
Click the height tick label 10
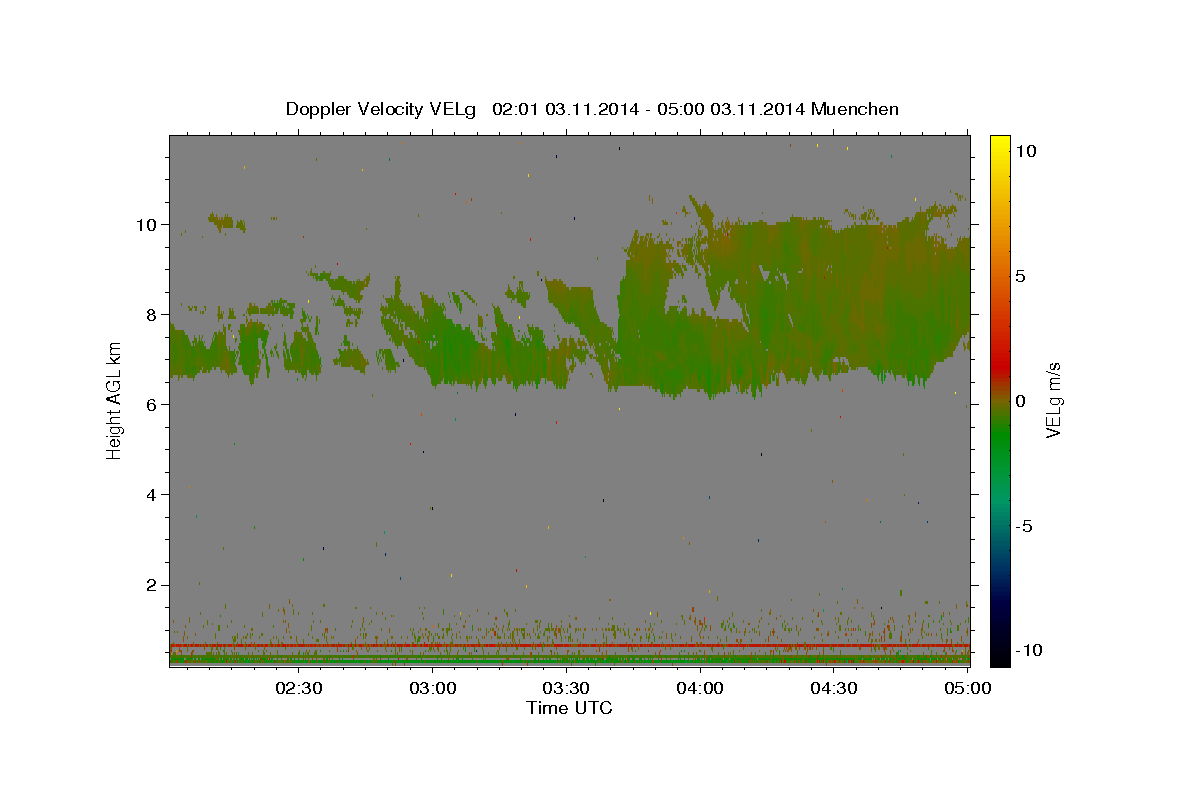(x=146, y=224)
